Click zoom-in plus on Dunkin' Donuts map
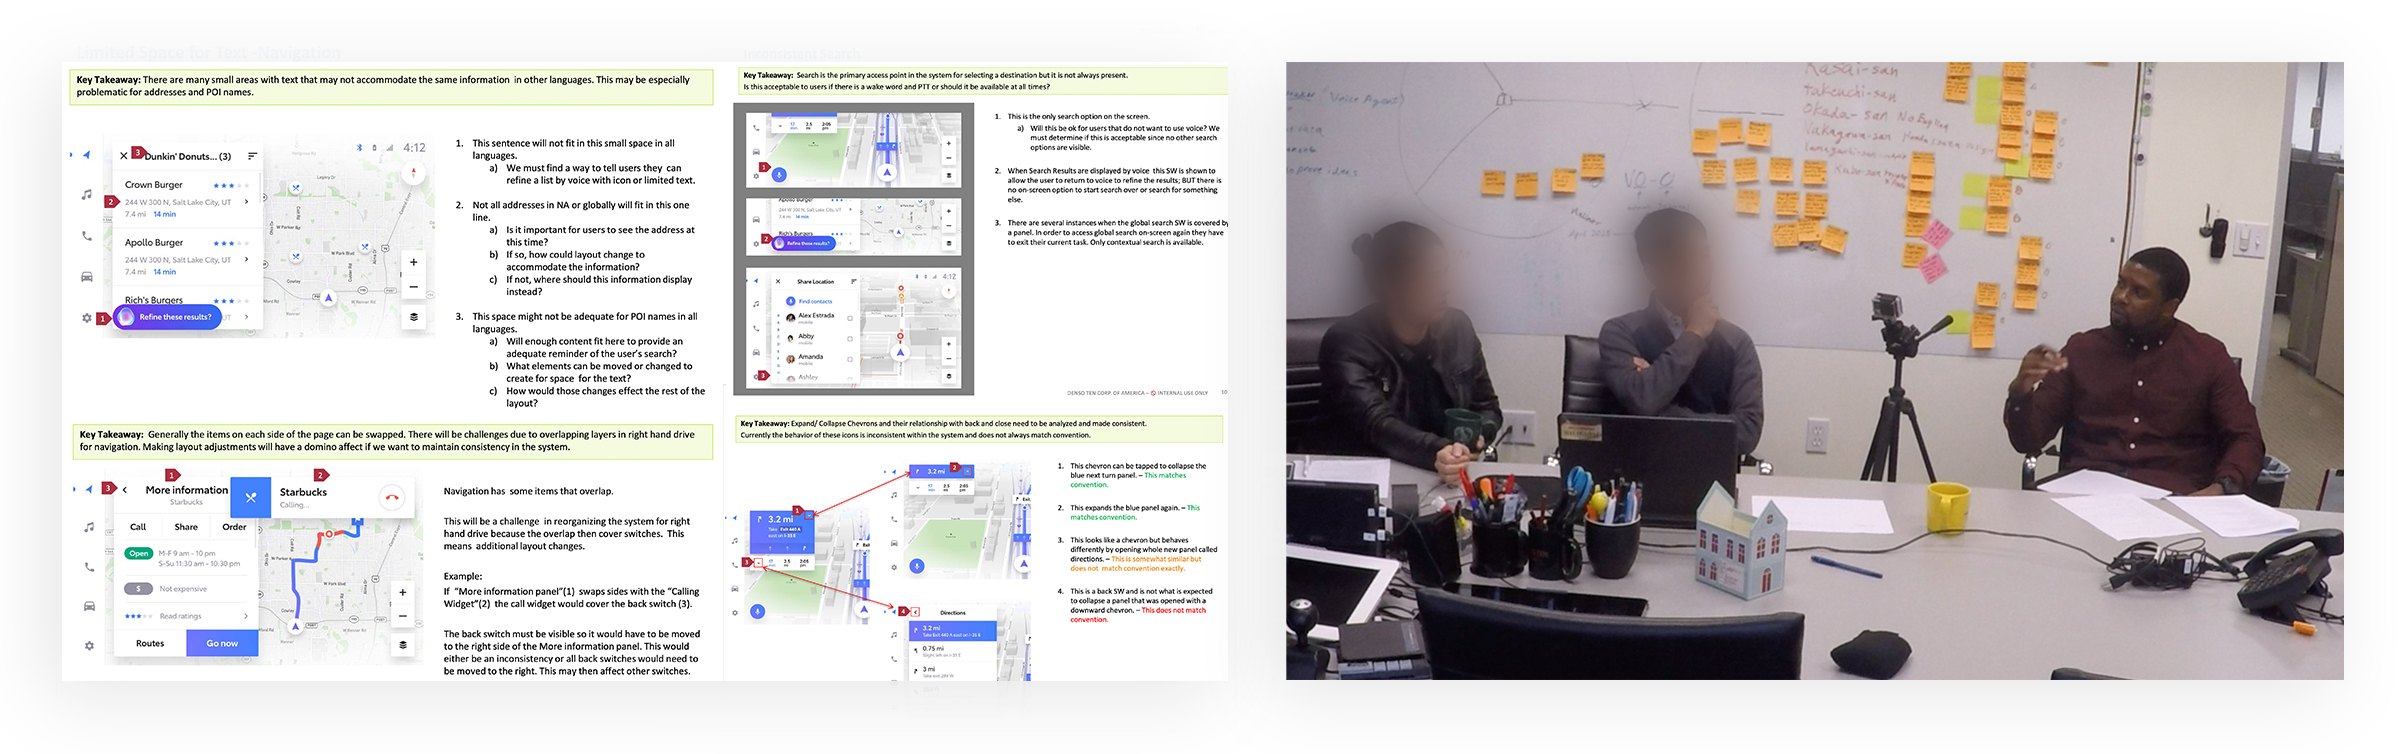Screen dimensions: 2400x754 pos(413,262)
